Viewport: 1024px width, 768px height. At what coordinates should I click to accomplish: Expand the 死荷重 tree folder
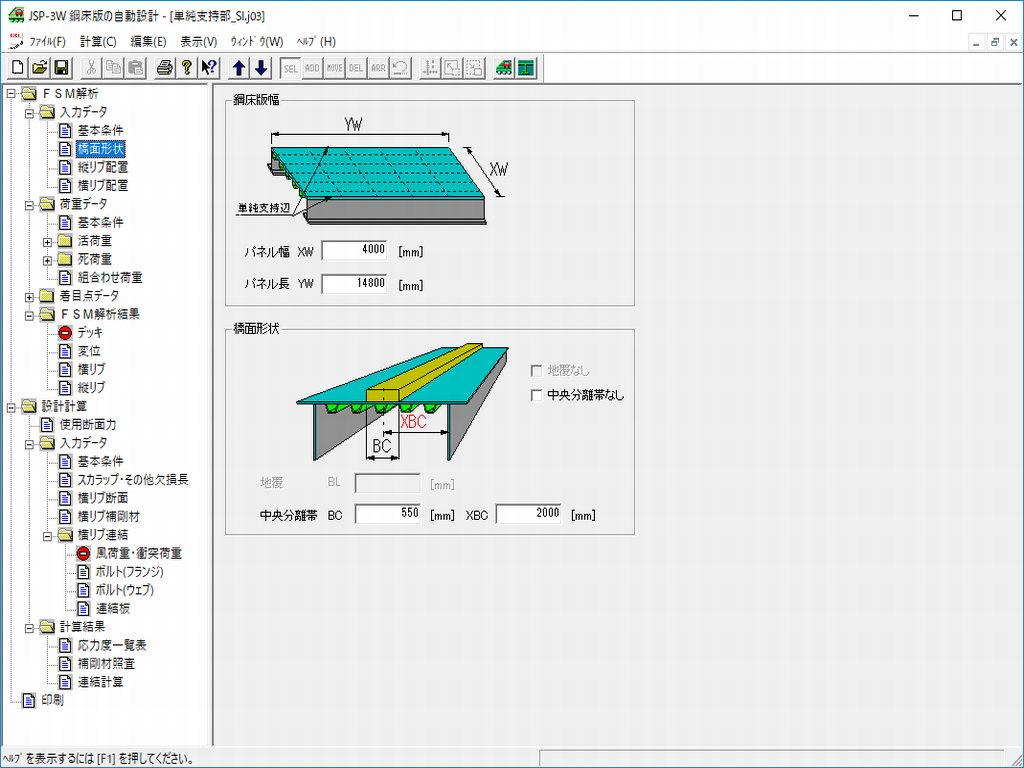[47, 260]
